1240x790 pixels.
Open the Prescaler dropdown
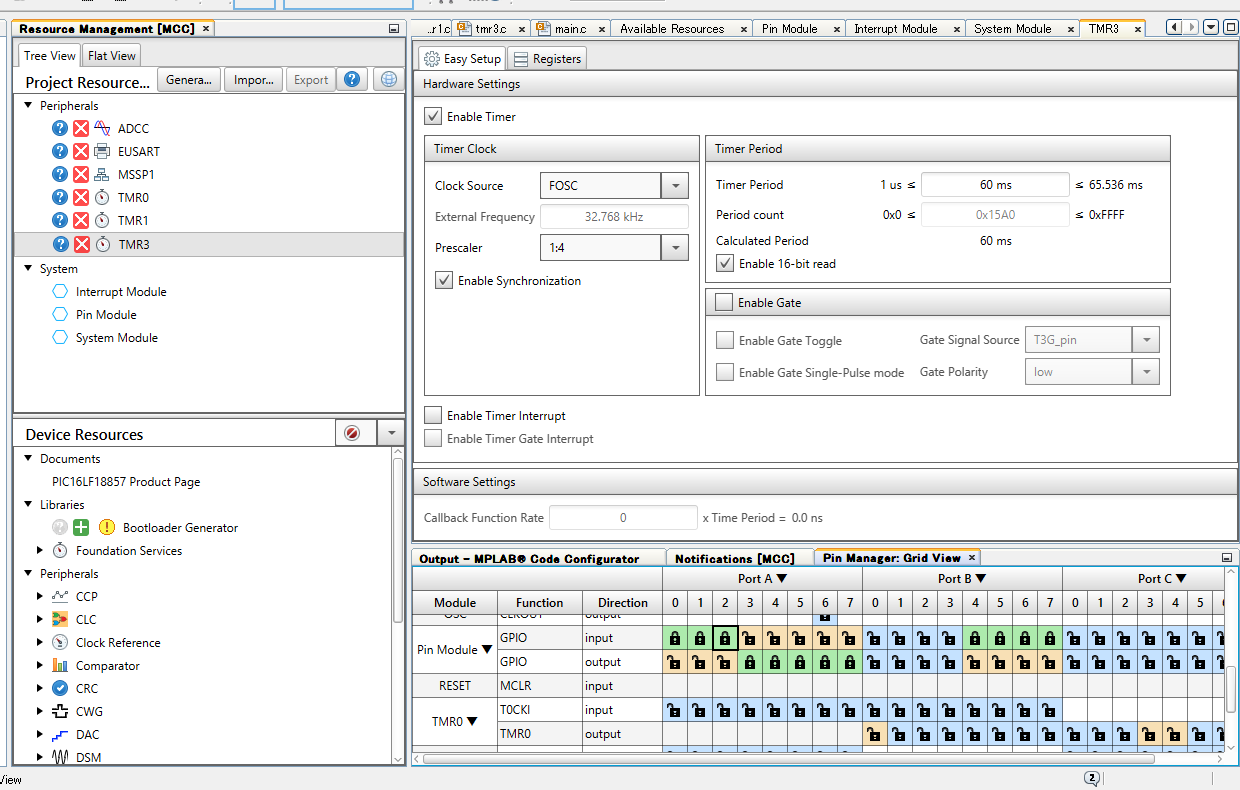click(x=674, y=248)
